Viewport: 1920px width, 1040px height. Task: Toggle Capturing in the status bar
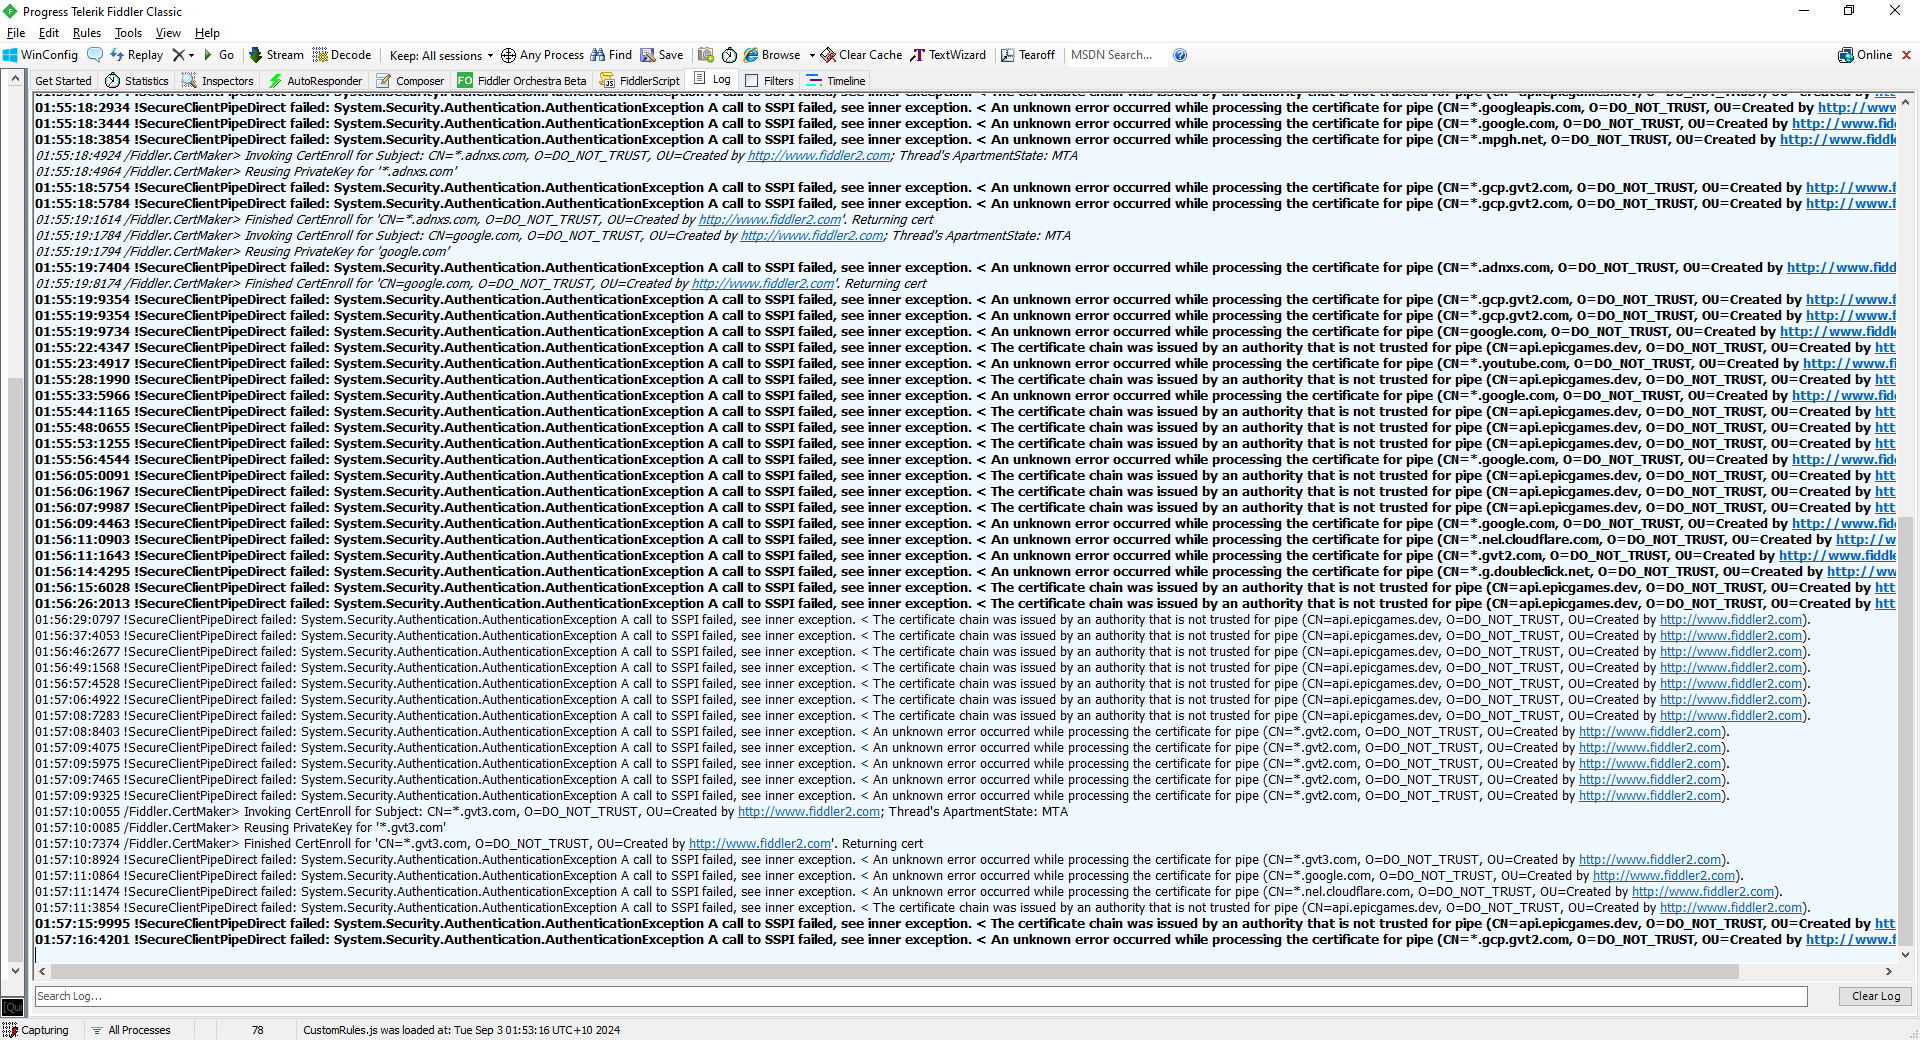tap(37, 1030)
